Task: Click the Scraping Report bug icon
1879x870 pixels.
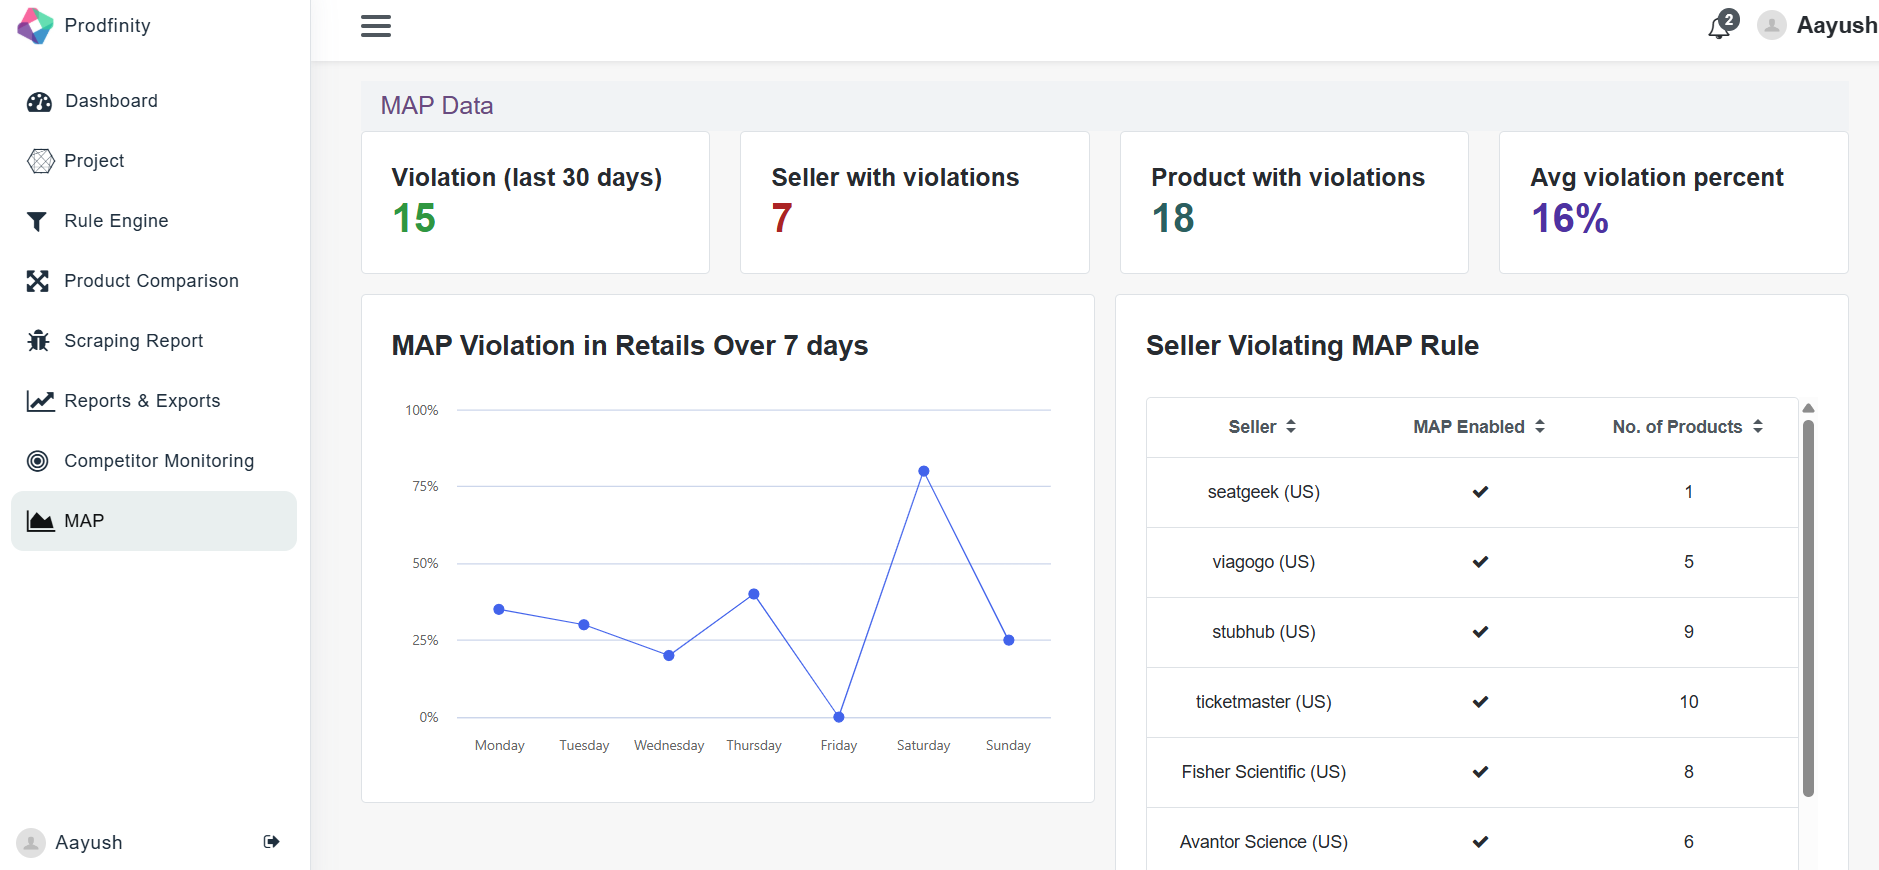Action: [38, 341]
